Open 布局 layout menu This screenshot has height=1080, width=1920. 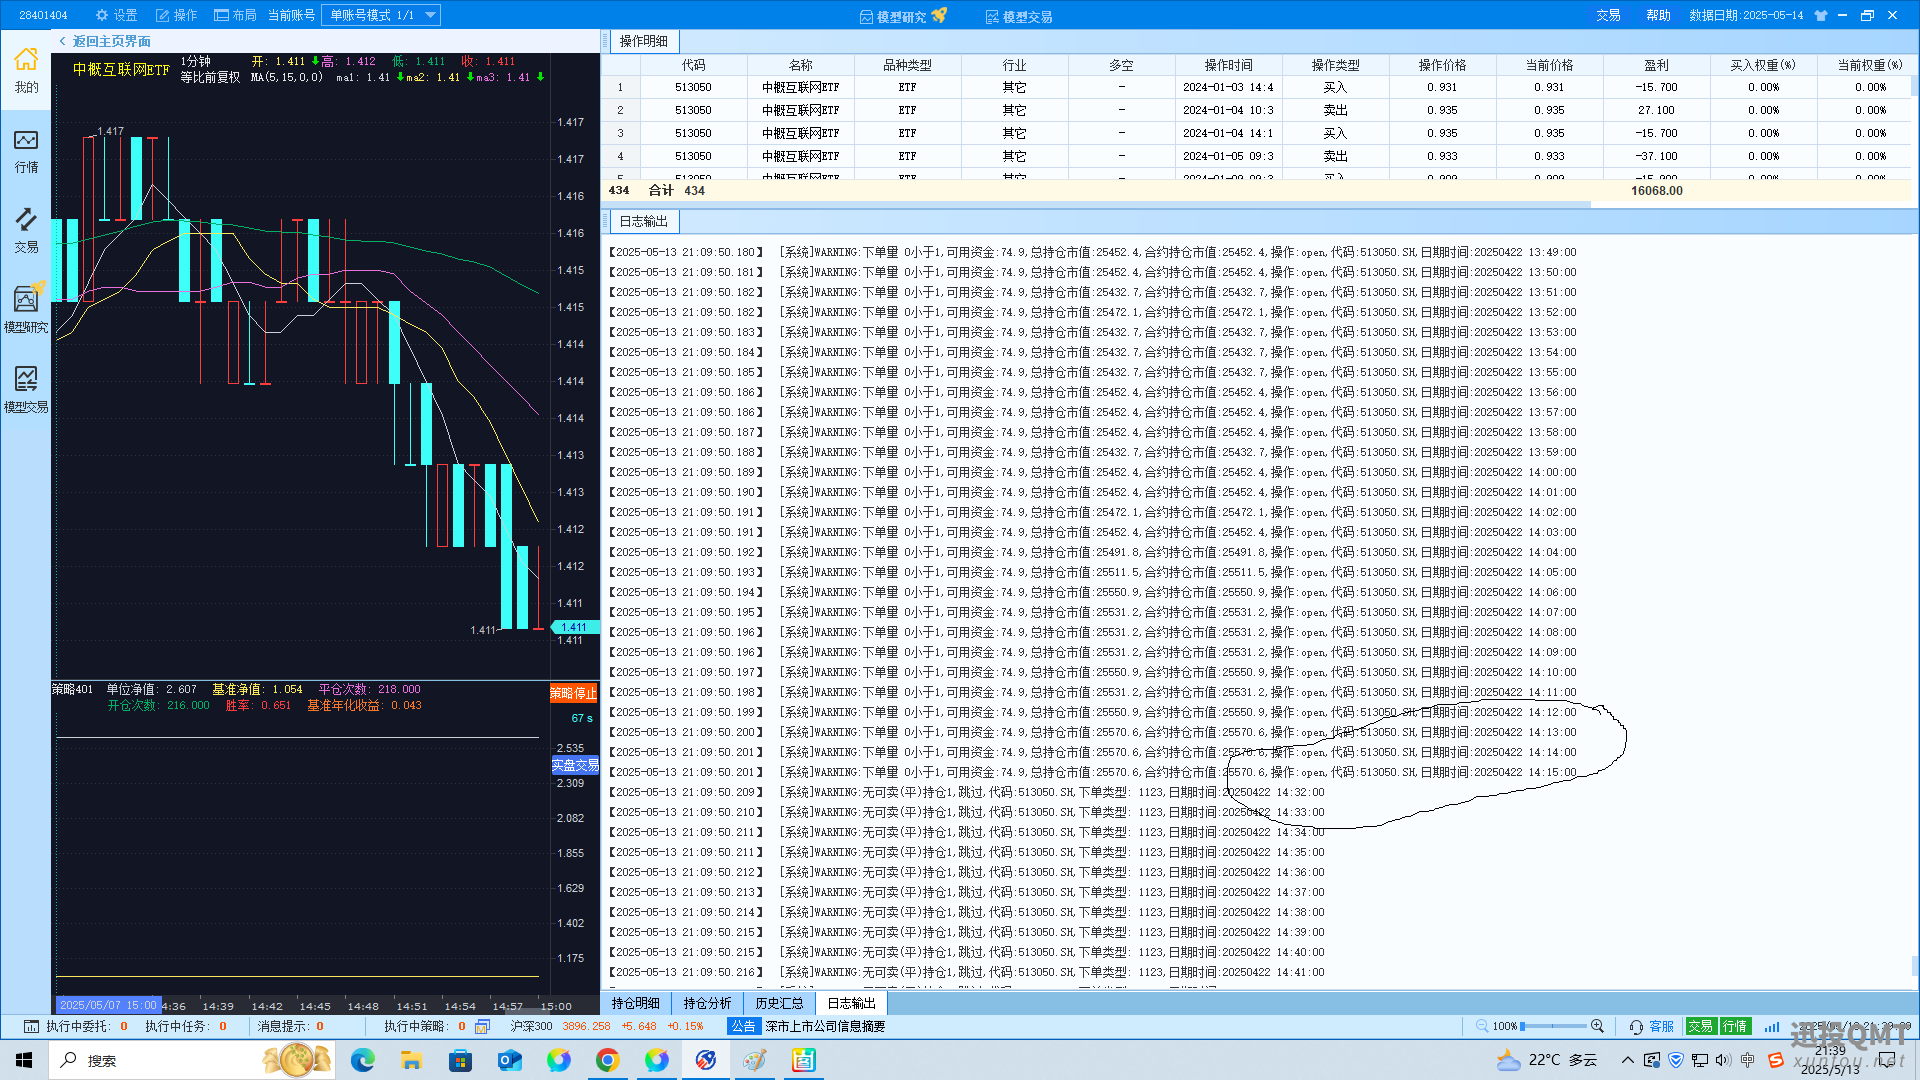(236, 15)
